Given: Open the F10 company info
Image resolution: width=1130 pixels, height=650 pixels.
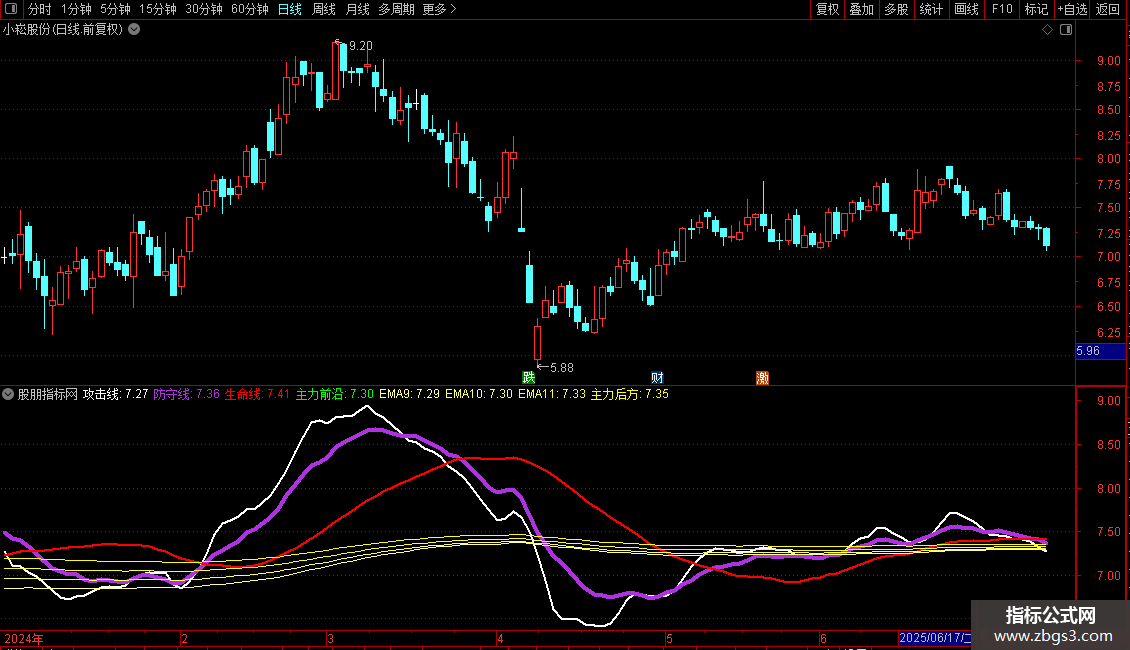Looking at the screenshot, I should coord(1001,9).
